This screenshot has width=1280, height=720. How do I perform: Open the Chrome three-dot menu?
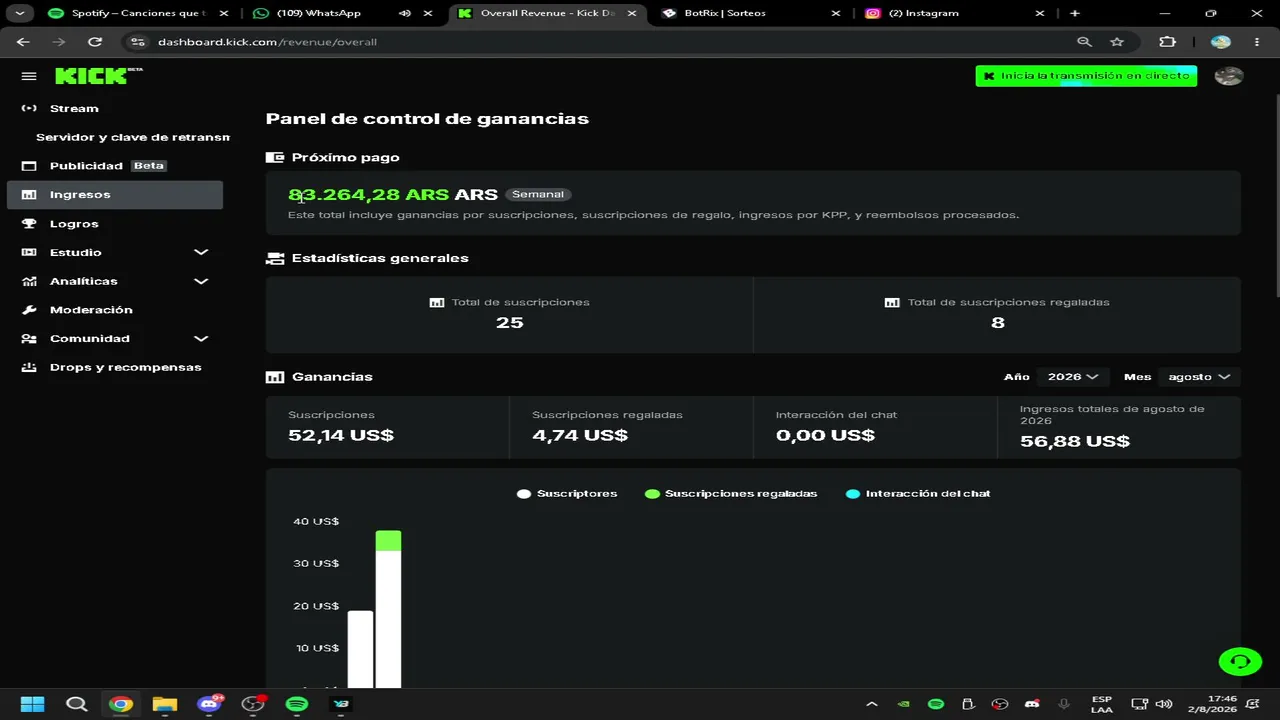point(1257,42)
